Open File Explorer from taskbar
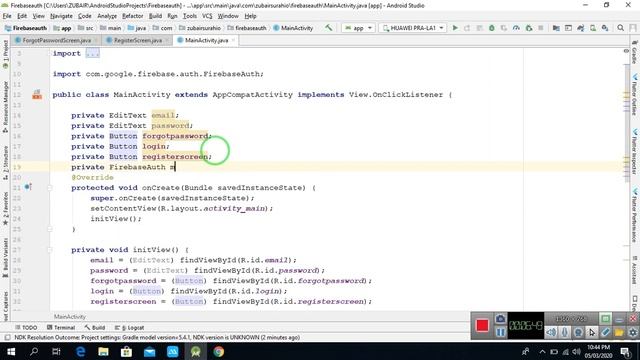Screen dimensions: 640x360 [x=103, y=351]
